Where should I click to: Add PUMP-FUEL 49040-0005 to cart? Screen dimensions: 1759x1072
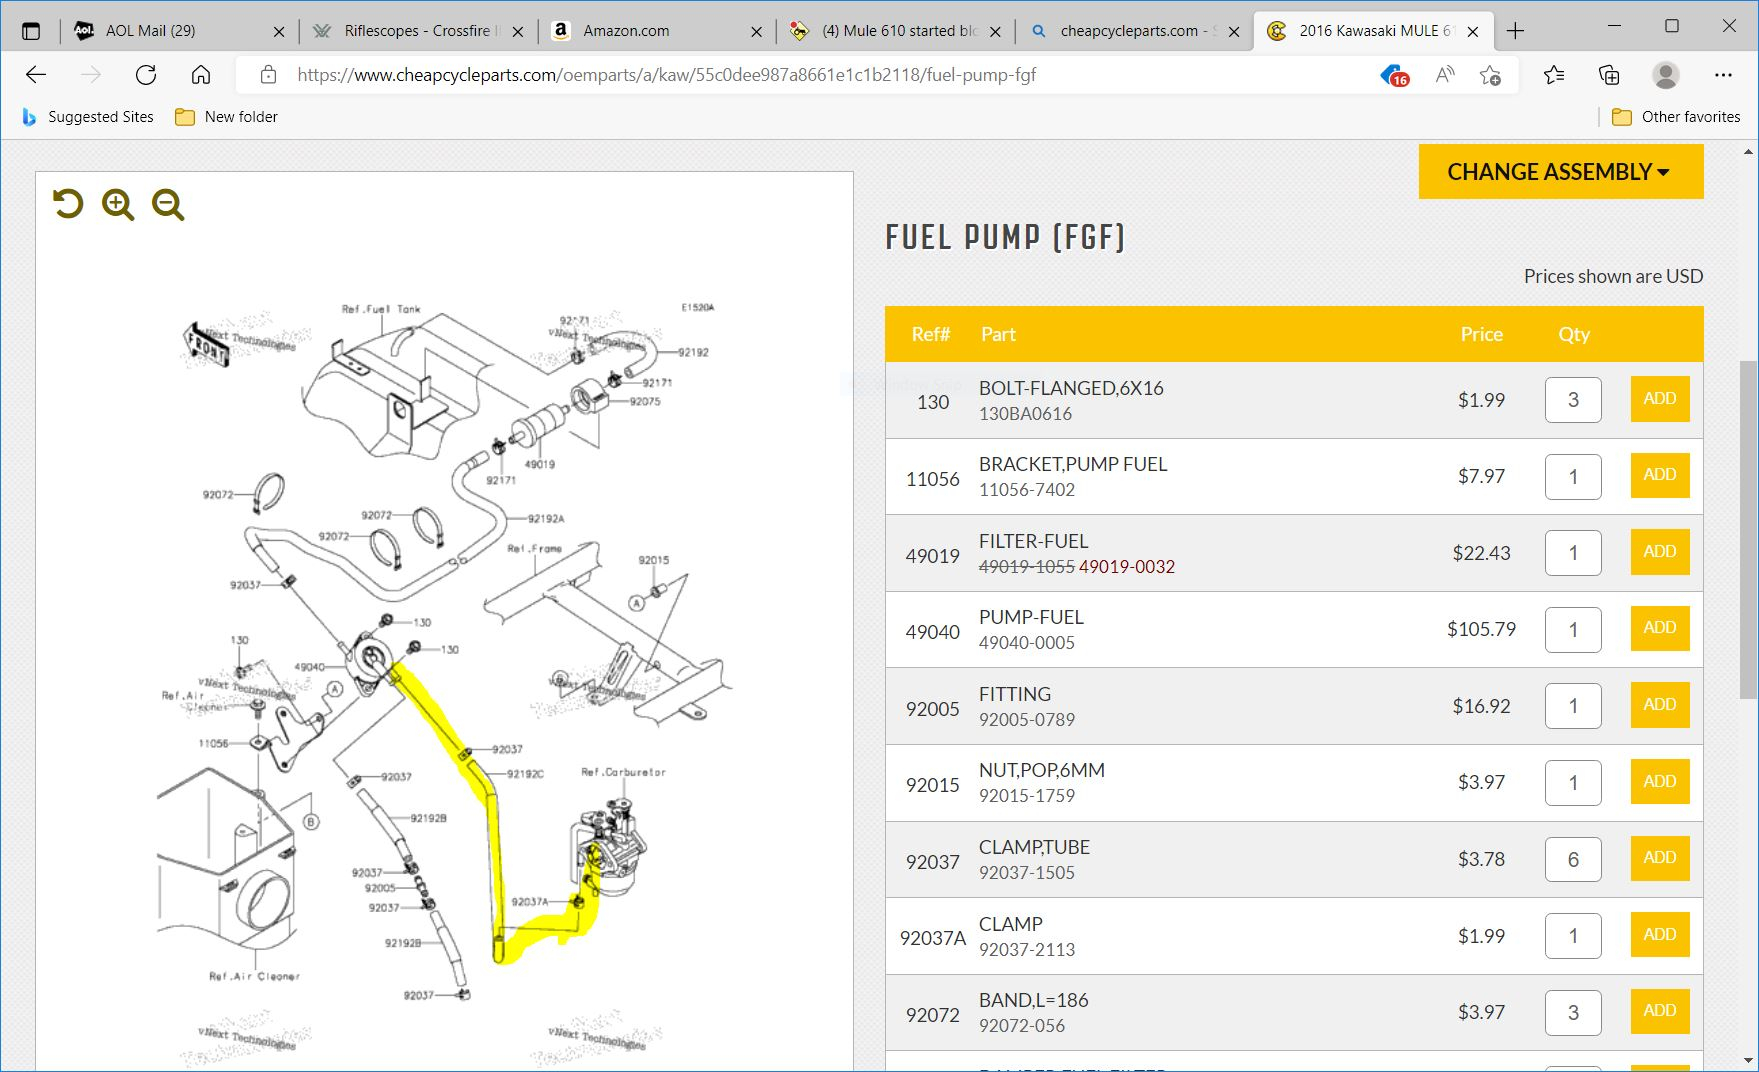pos(1660,628)
